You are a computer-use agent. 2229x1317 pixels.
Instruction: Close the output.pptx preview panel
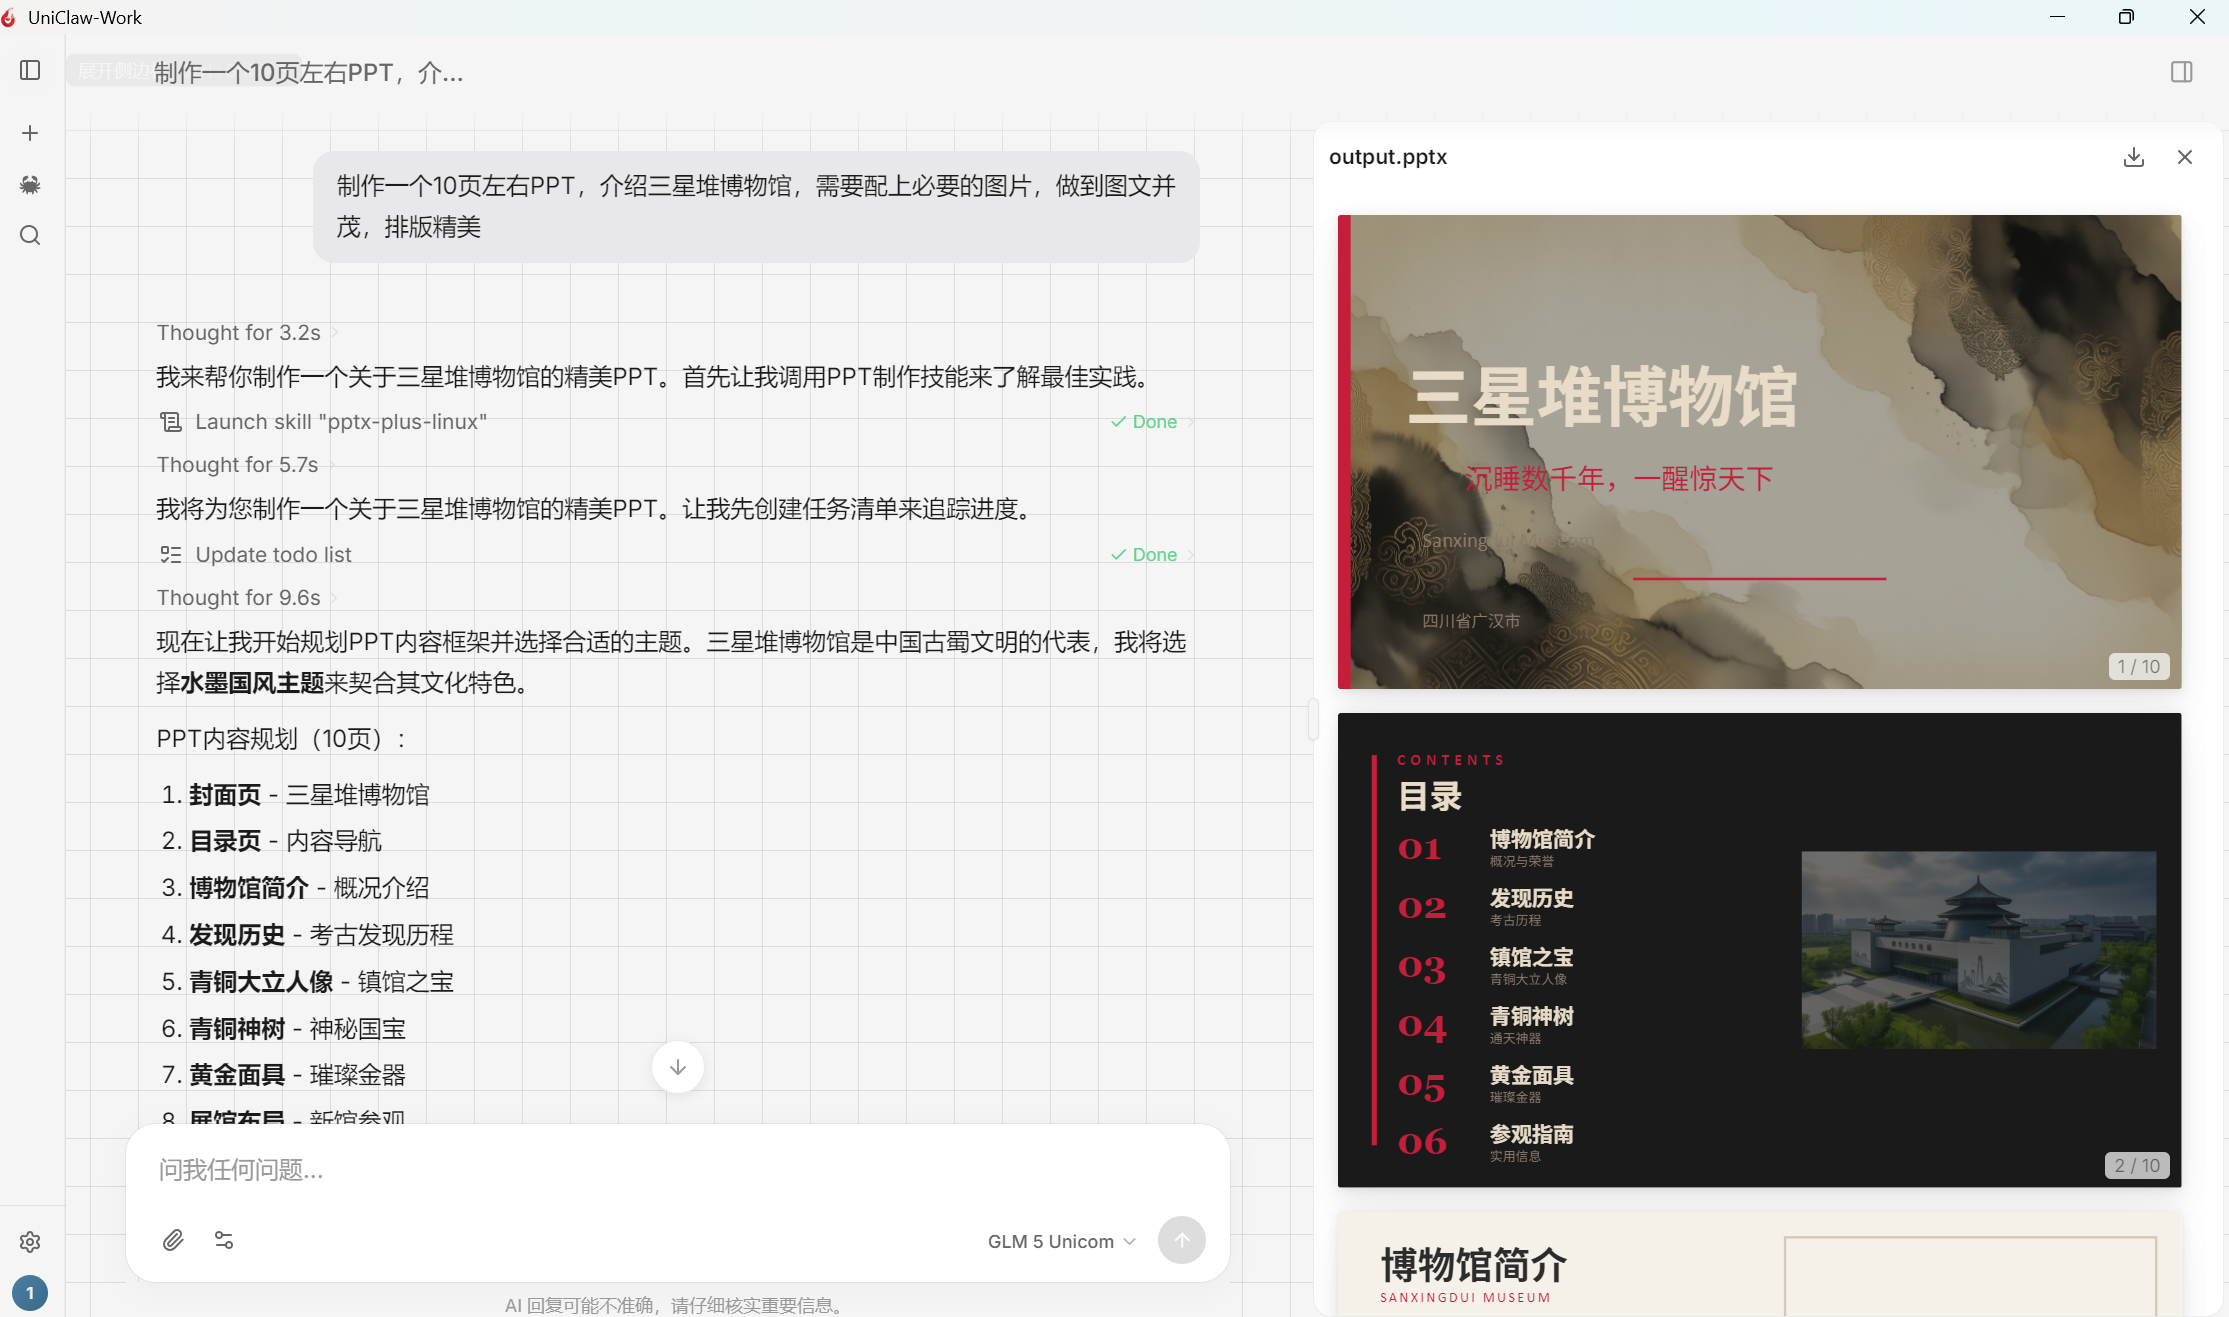(x=2185, y=157)
